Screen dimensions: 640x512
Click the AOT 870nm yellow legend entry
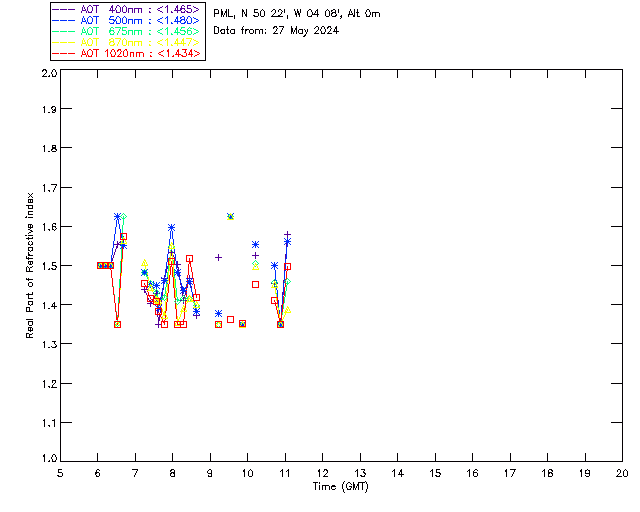127,42
